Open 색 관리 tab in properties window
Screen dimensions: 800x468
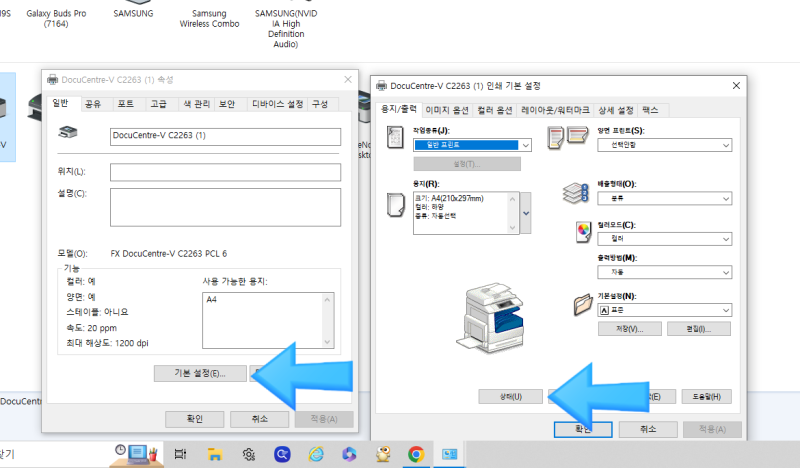196,104
